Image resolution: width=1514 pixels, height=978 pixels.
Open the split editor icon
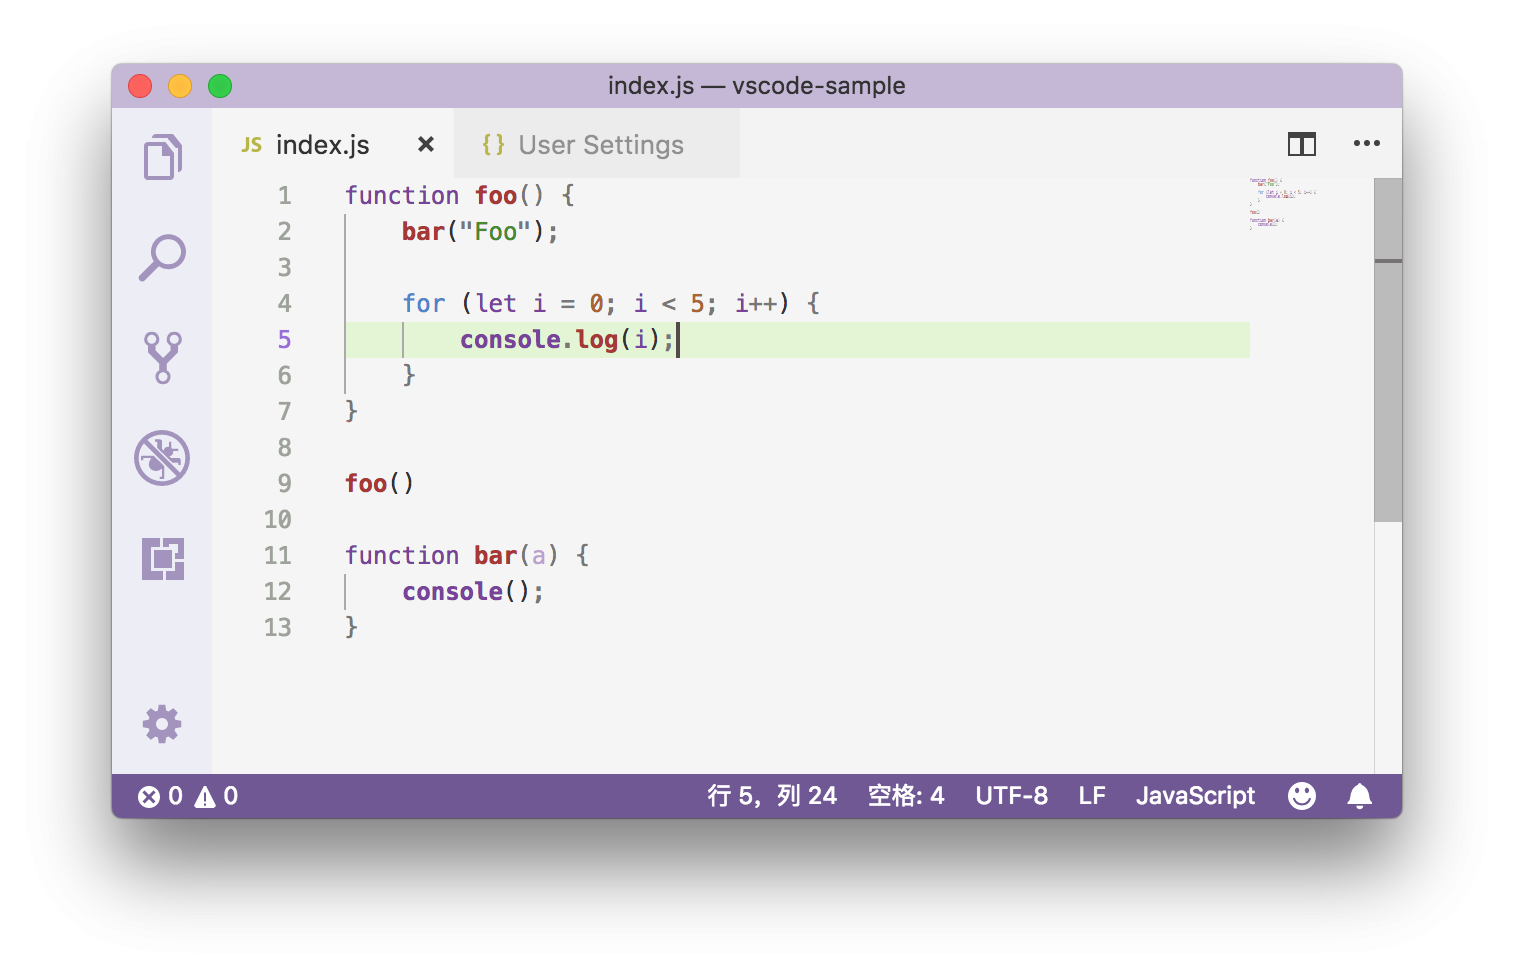(1301, 144)
